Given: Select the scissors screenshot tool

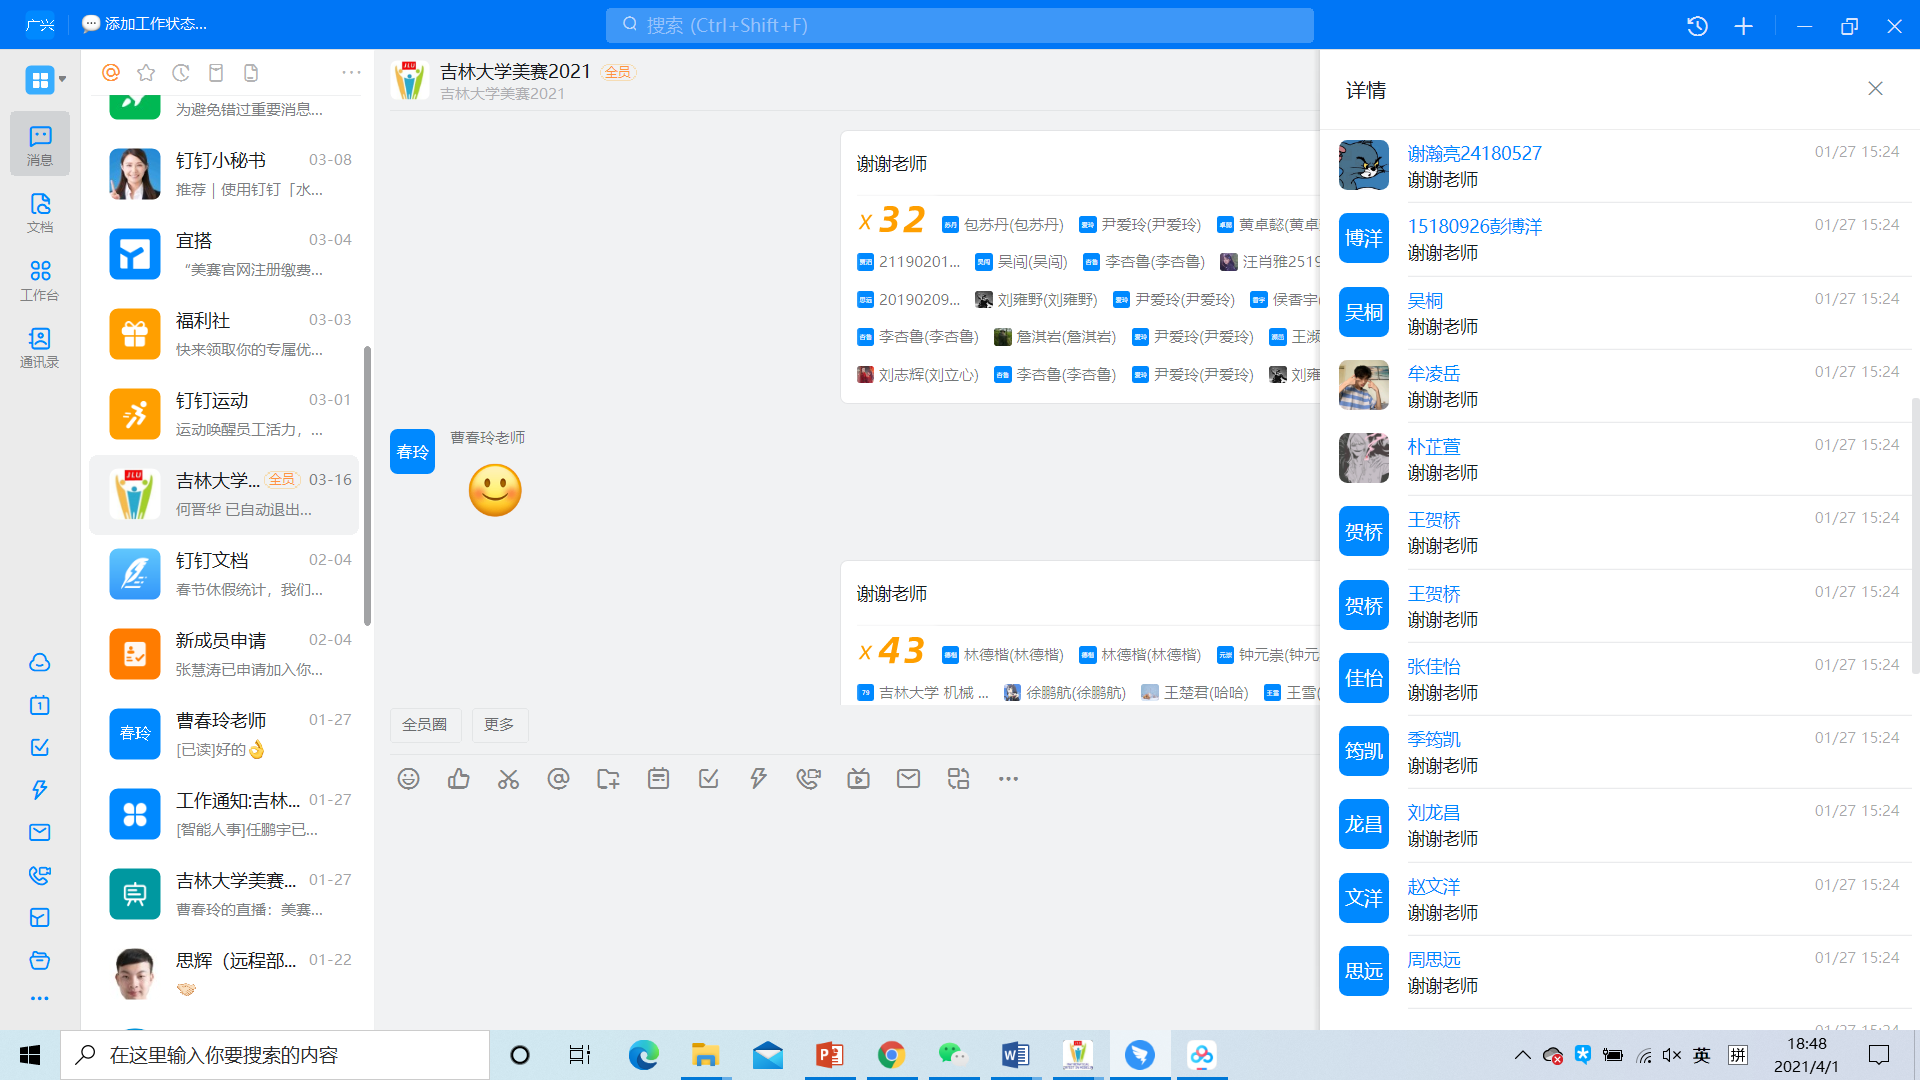Looking at the screenshot, I should (x=508, y=779).
